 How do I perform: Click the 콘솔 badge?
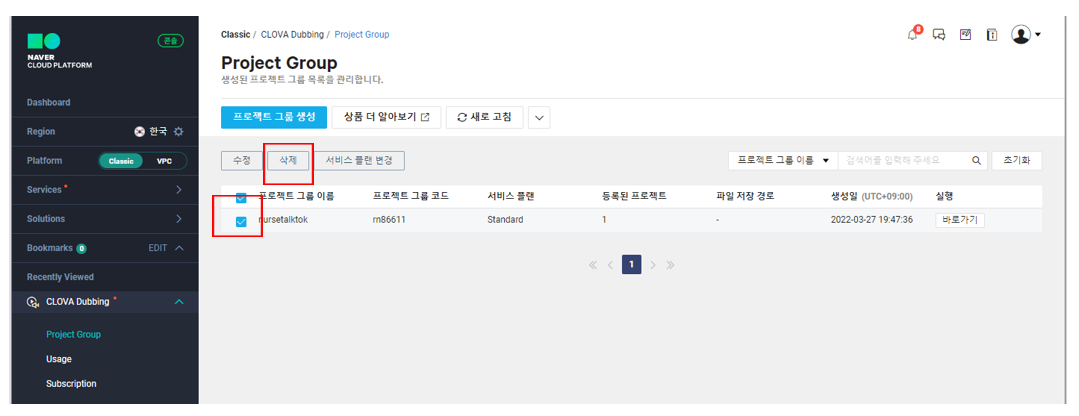(x=170, y=41)
